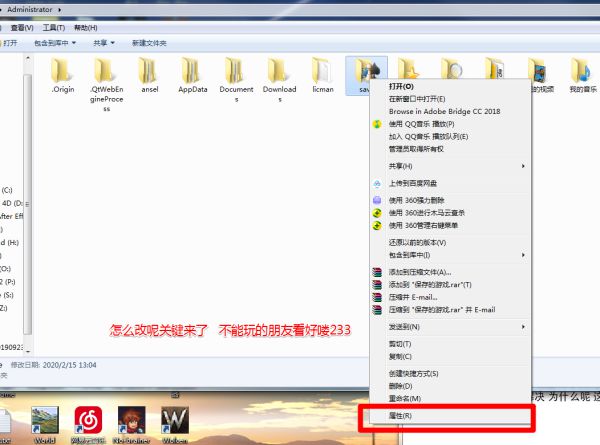Click the navigation pane vertical scrollbar
This screenshot has height=445, width=600.
coord(28,205)
